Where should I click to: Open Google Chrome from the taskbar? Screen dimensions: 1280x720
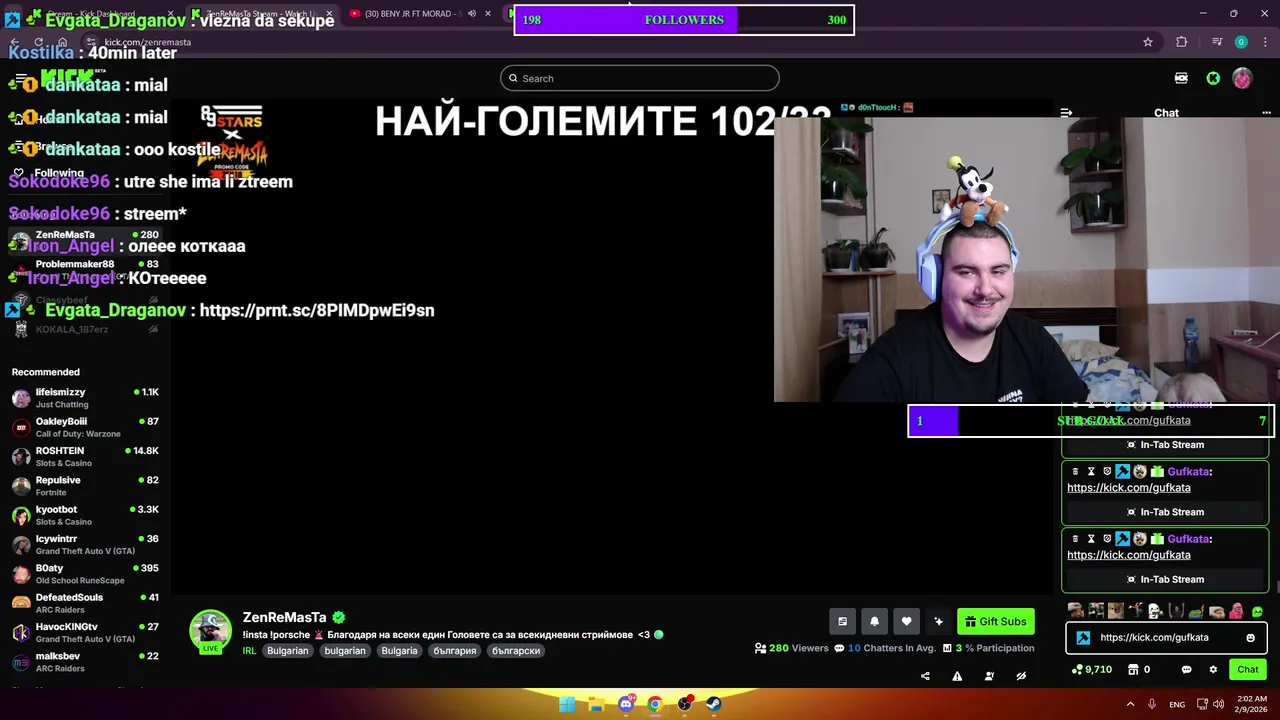click(654, 704)
